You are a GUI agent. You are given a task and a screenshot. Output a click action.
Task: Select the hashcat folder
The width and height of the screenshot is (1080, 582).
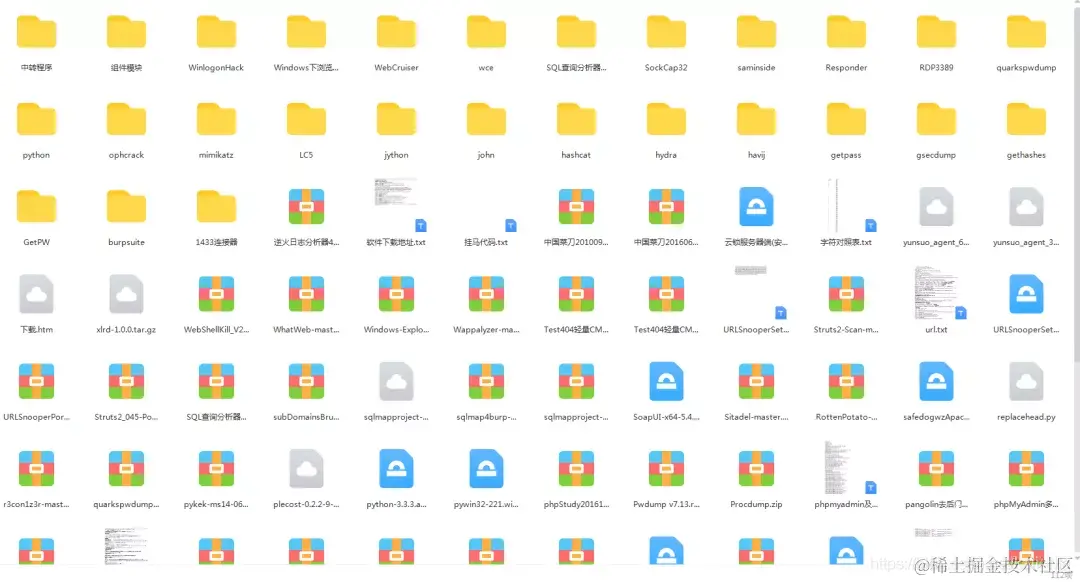(577, 120)
